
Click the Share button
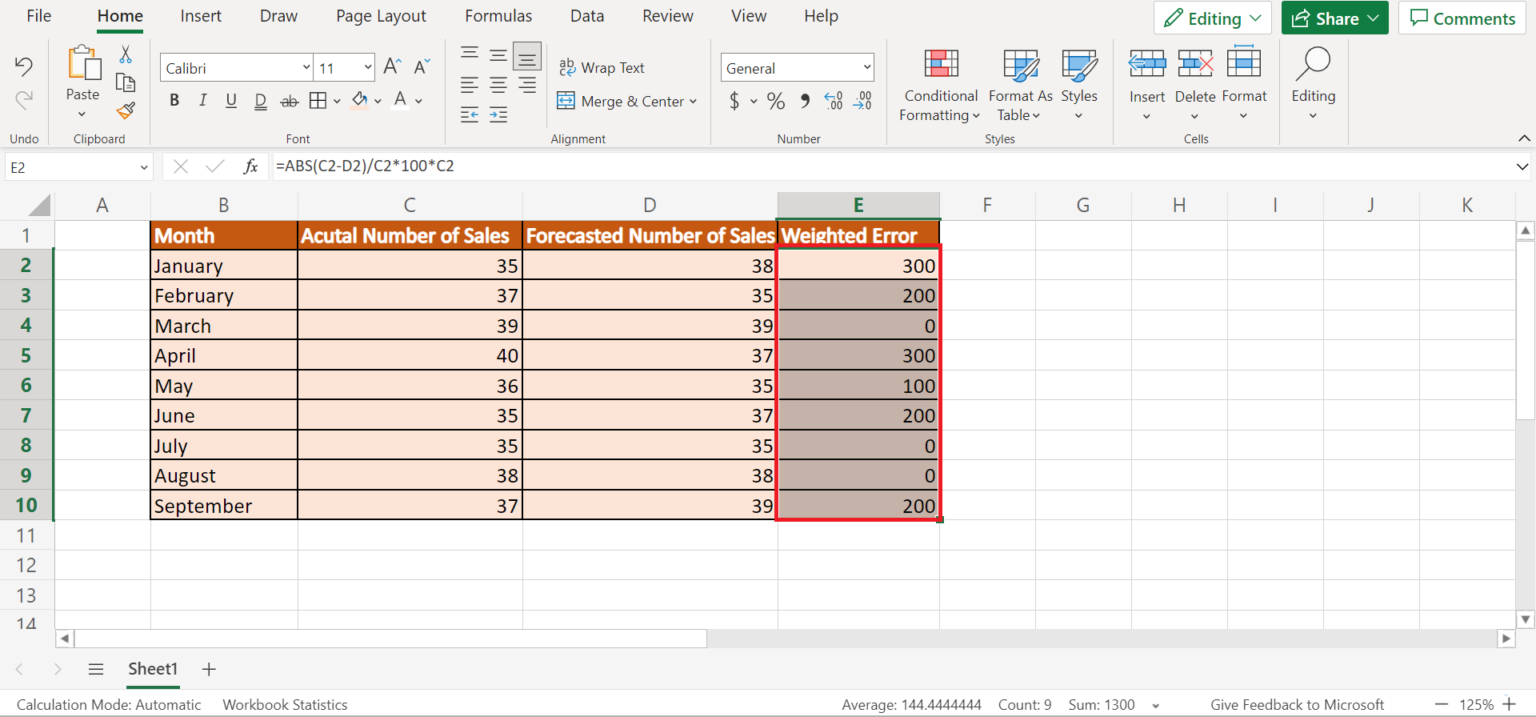[1334, 17]
